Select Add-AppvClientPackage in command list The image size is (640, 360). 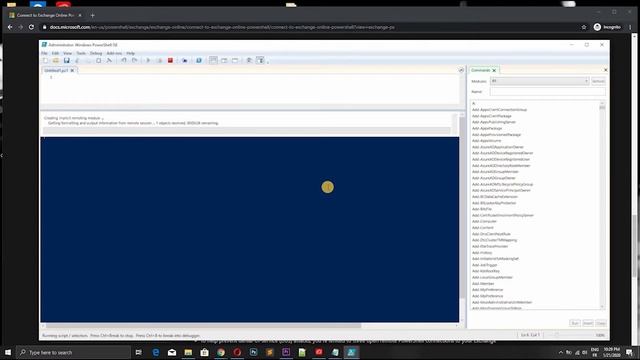point(491,116)
